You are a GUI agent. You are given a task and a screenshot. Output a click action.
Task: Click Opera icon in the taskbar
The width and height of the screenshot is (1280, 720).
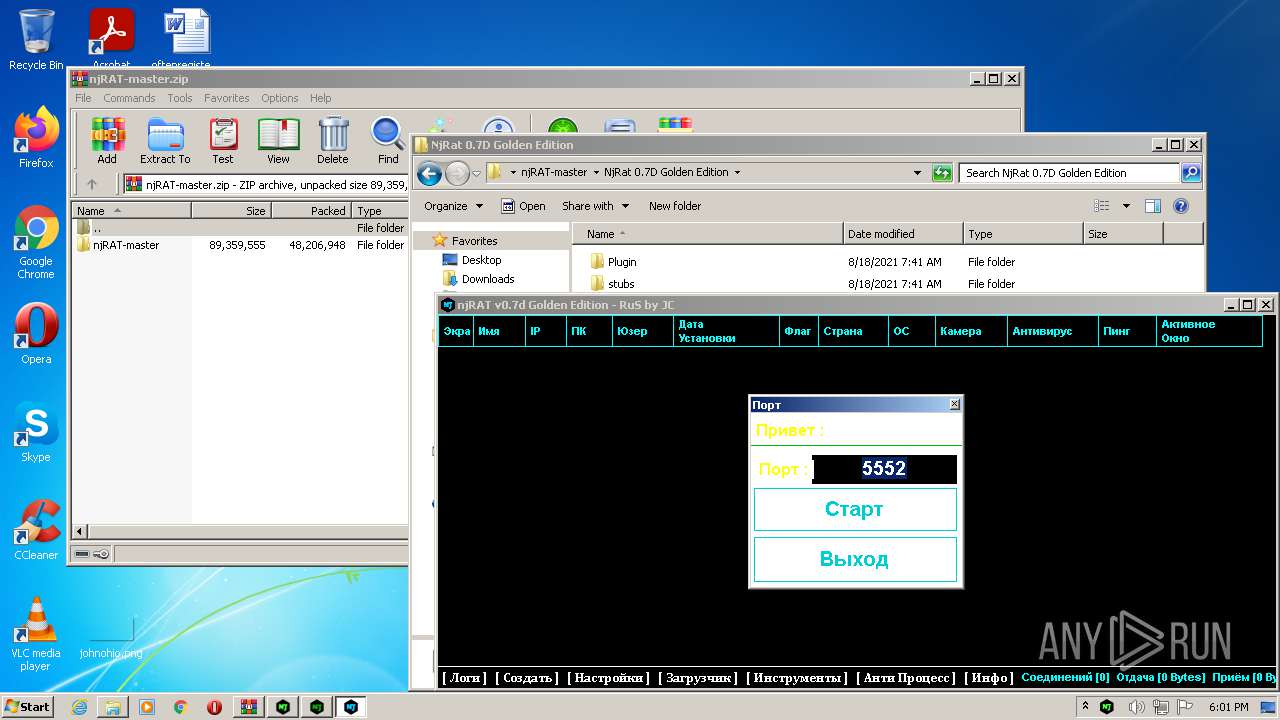[x=215, y=707]
